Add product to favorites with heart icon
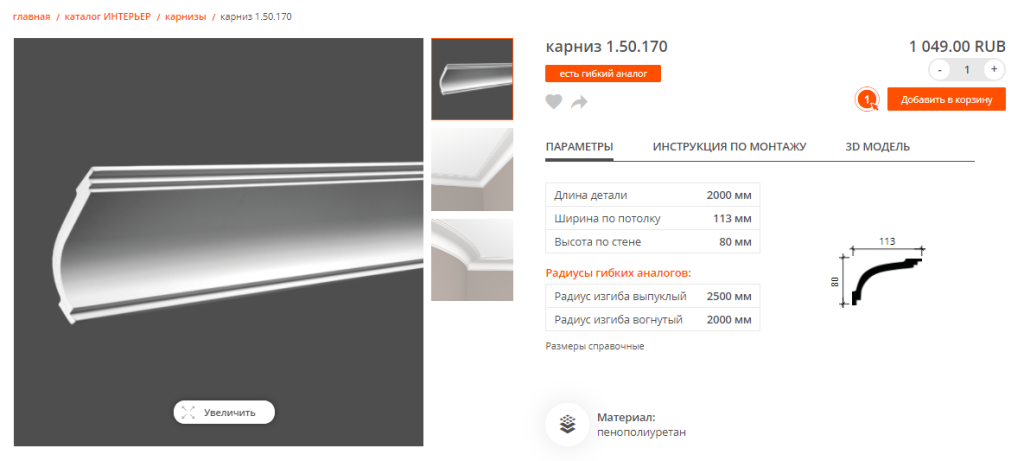Image resolution: width=1024 pixels, height=461 pixels. 554,102
